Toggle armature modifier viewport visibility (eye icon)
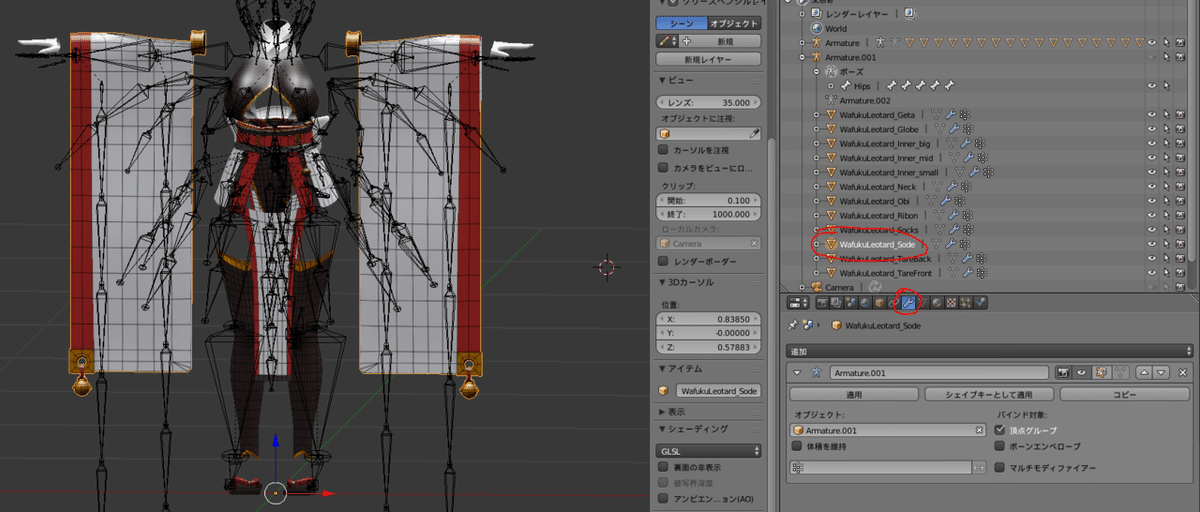This screenshot has height=512, width=1200. (1082, 373)
